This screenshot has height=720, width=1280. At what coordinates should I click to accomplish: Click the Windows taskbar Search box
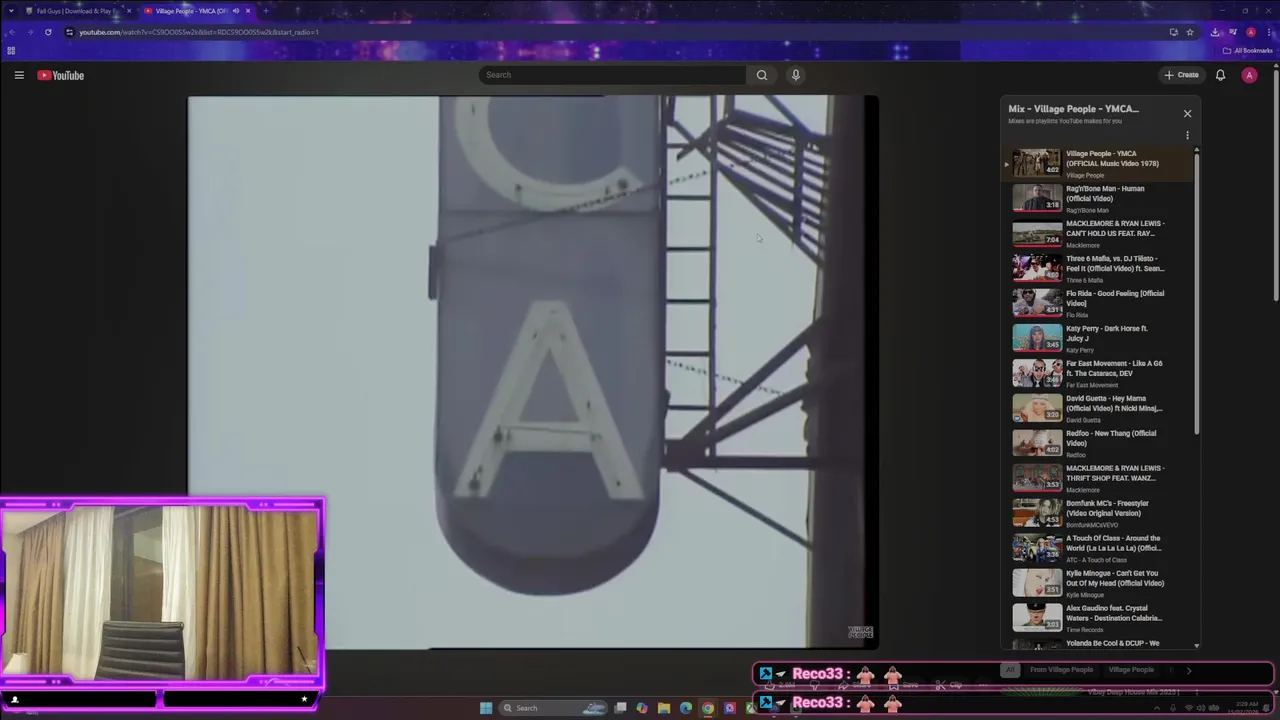click(555, 708)
